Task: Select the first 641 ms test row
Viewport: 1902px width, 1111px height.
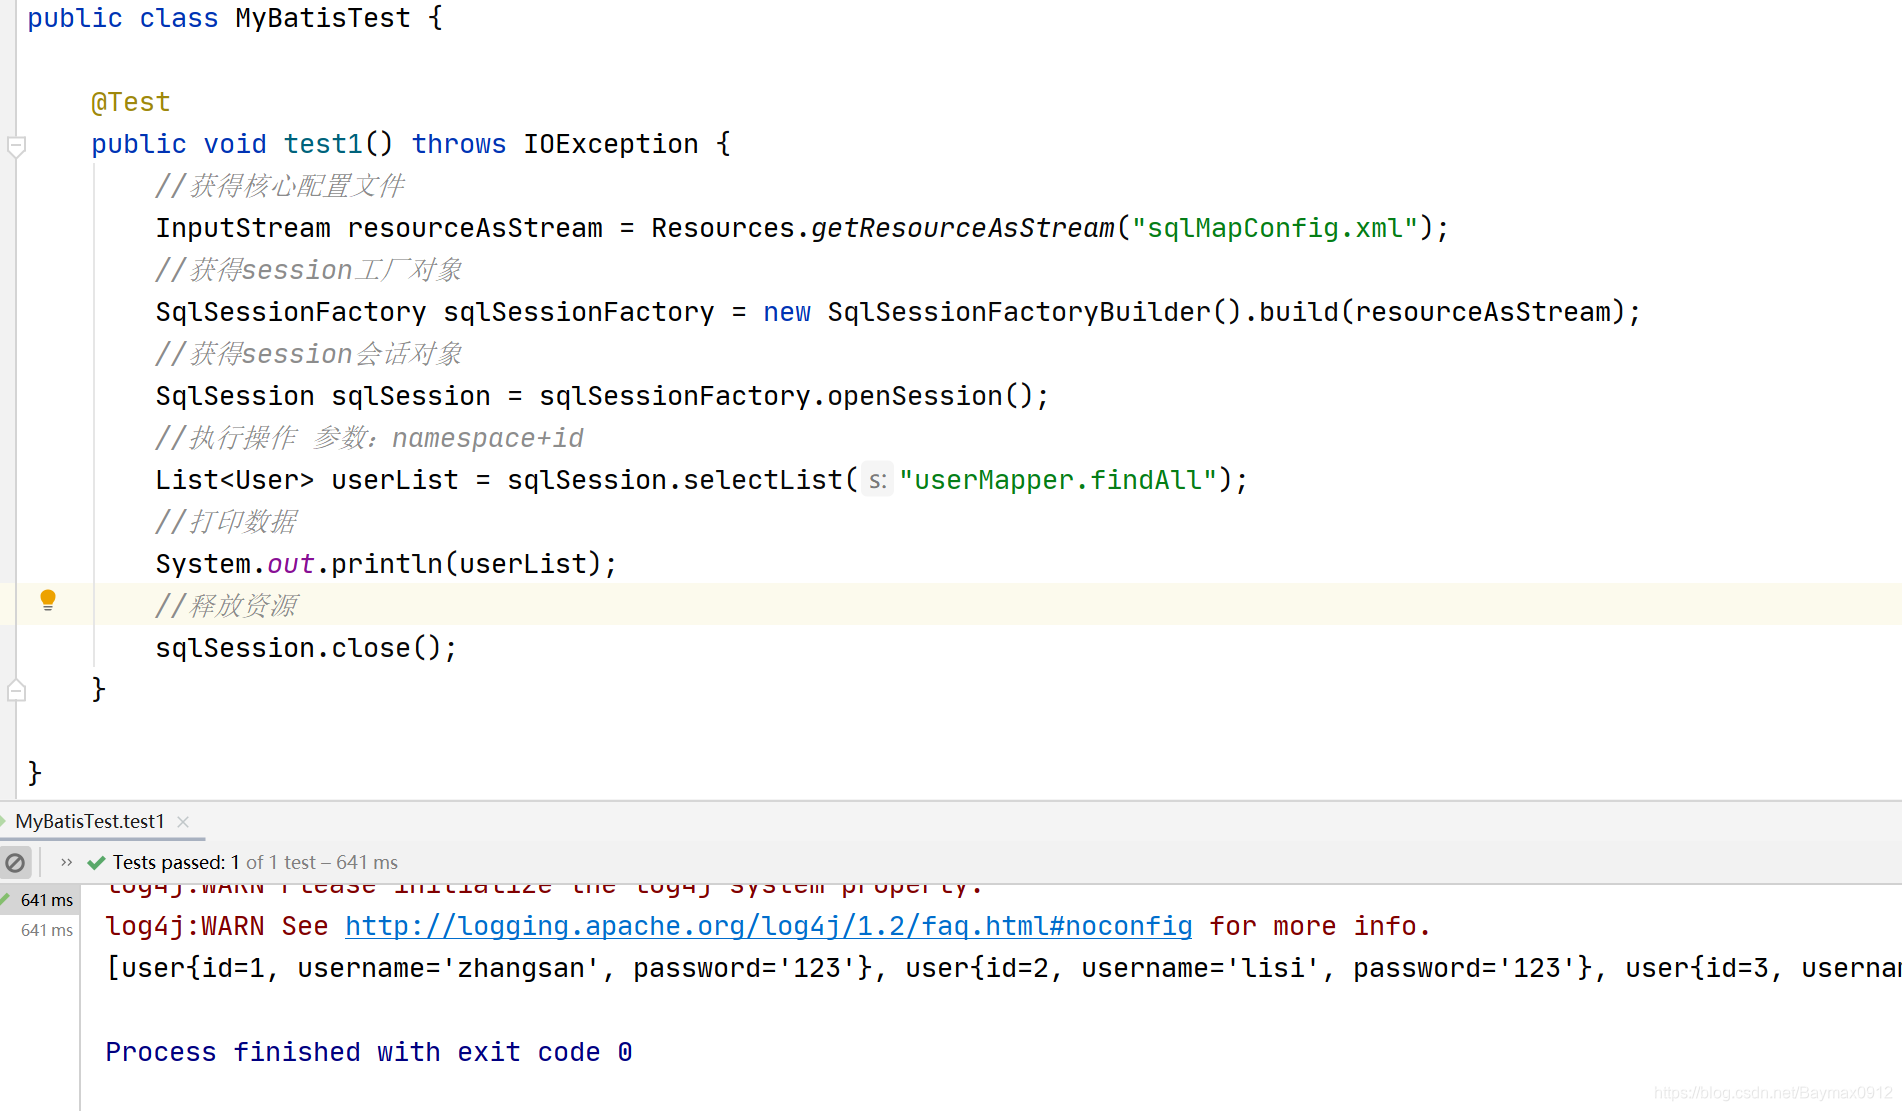Action: (x=41, y=900)
